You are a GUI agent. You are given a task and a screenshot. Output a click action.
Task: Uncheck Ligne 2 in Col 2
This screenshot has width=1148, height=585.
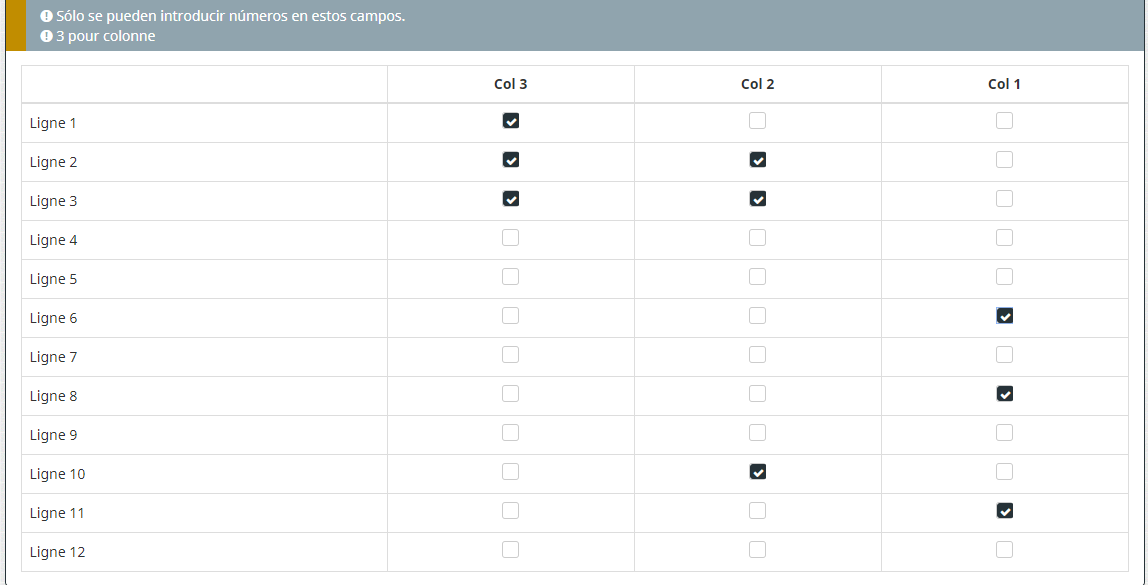[758, 160]
